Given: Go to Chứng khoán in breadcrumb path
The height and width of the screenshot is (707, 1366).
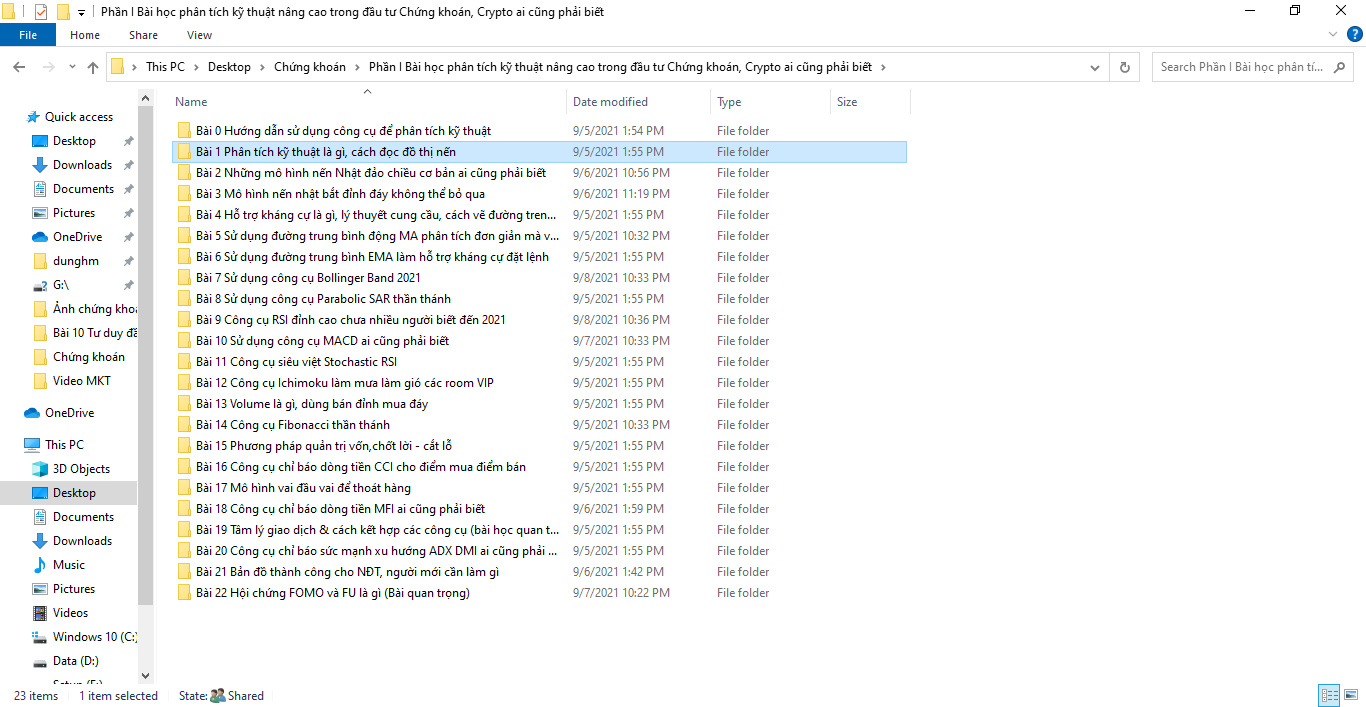Looking at the screenshot, I should pyautogui.click(x=309, y=67).
